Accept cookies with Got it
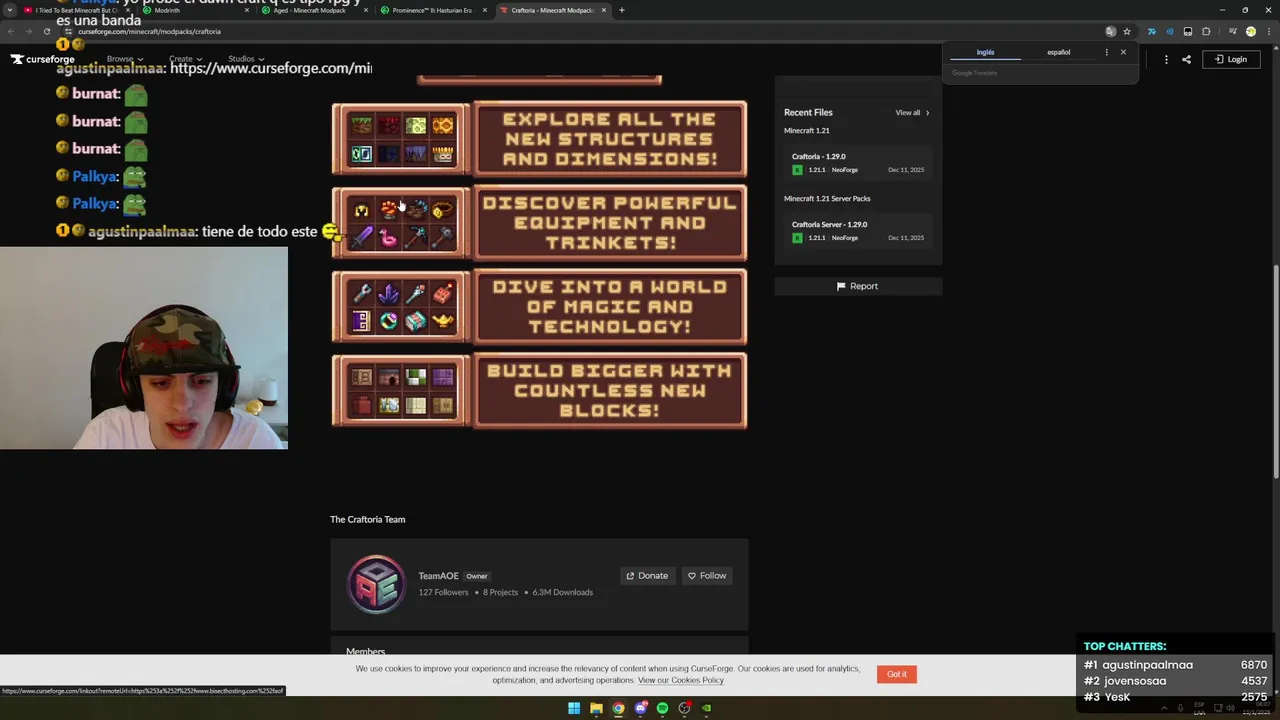The image size is (1280, 720). tap(897, 674)
